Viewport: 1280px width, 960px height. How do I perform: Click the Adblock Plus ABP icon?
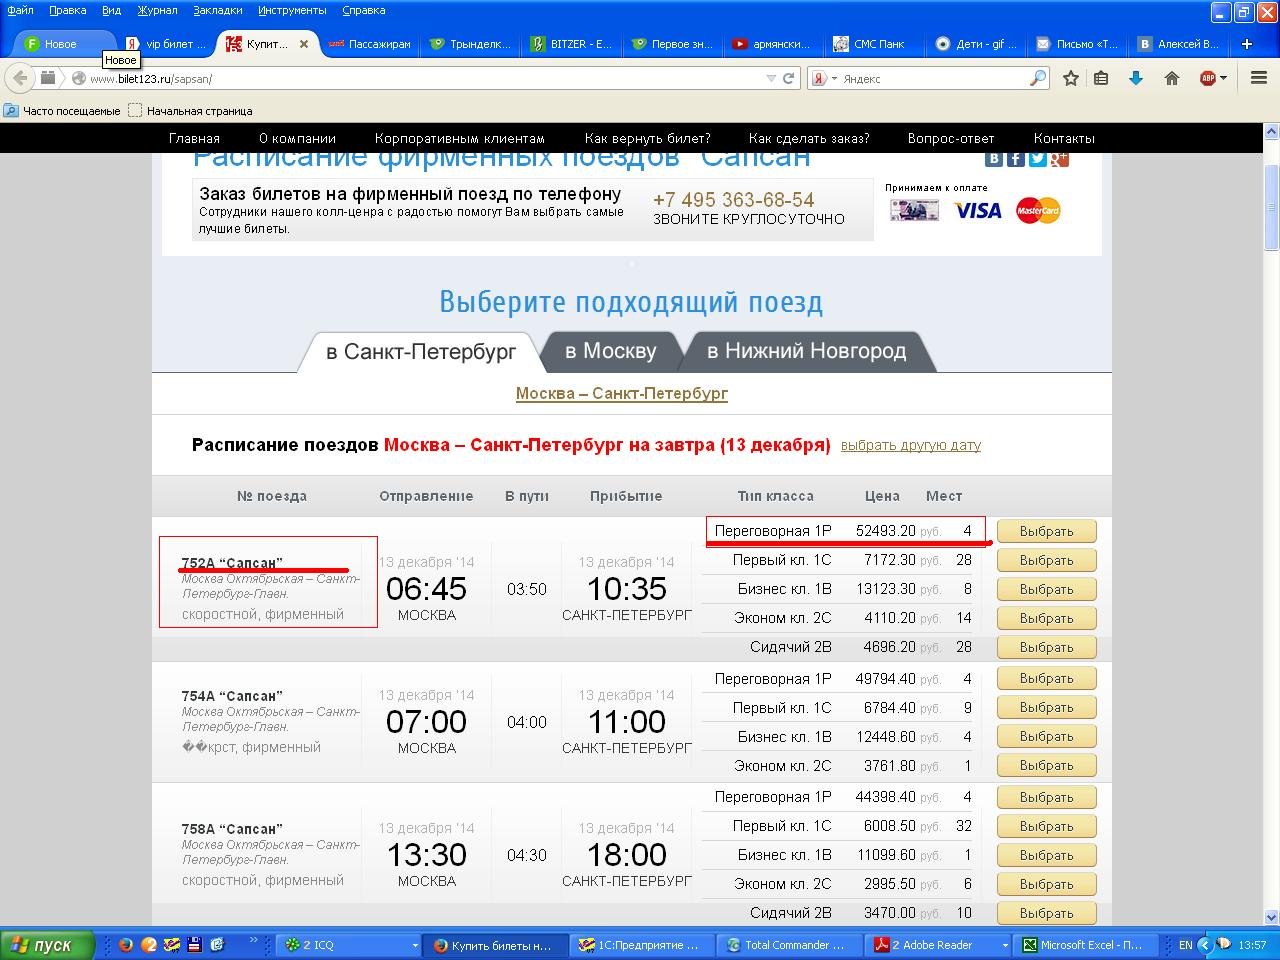(x=1207, y=78)
